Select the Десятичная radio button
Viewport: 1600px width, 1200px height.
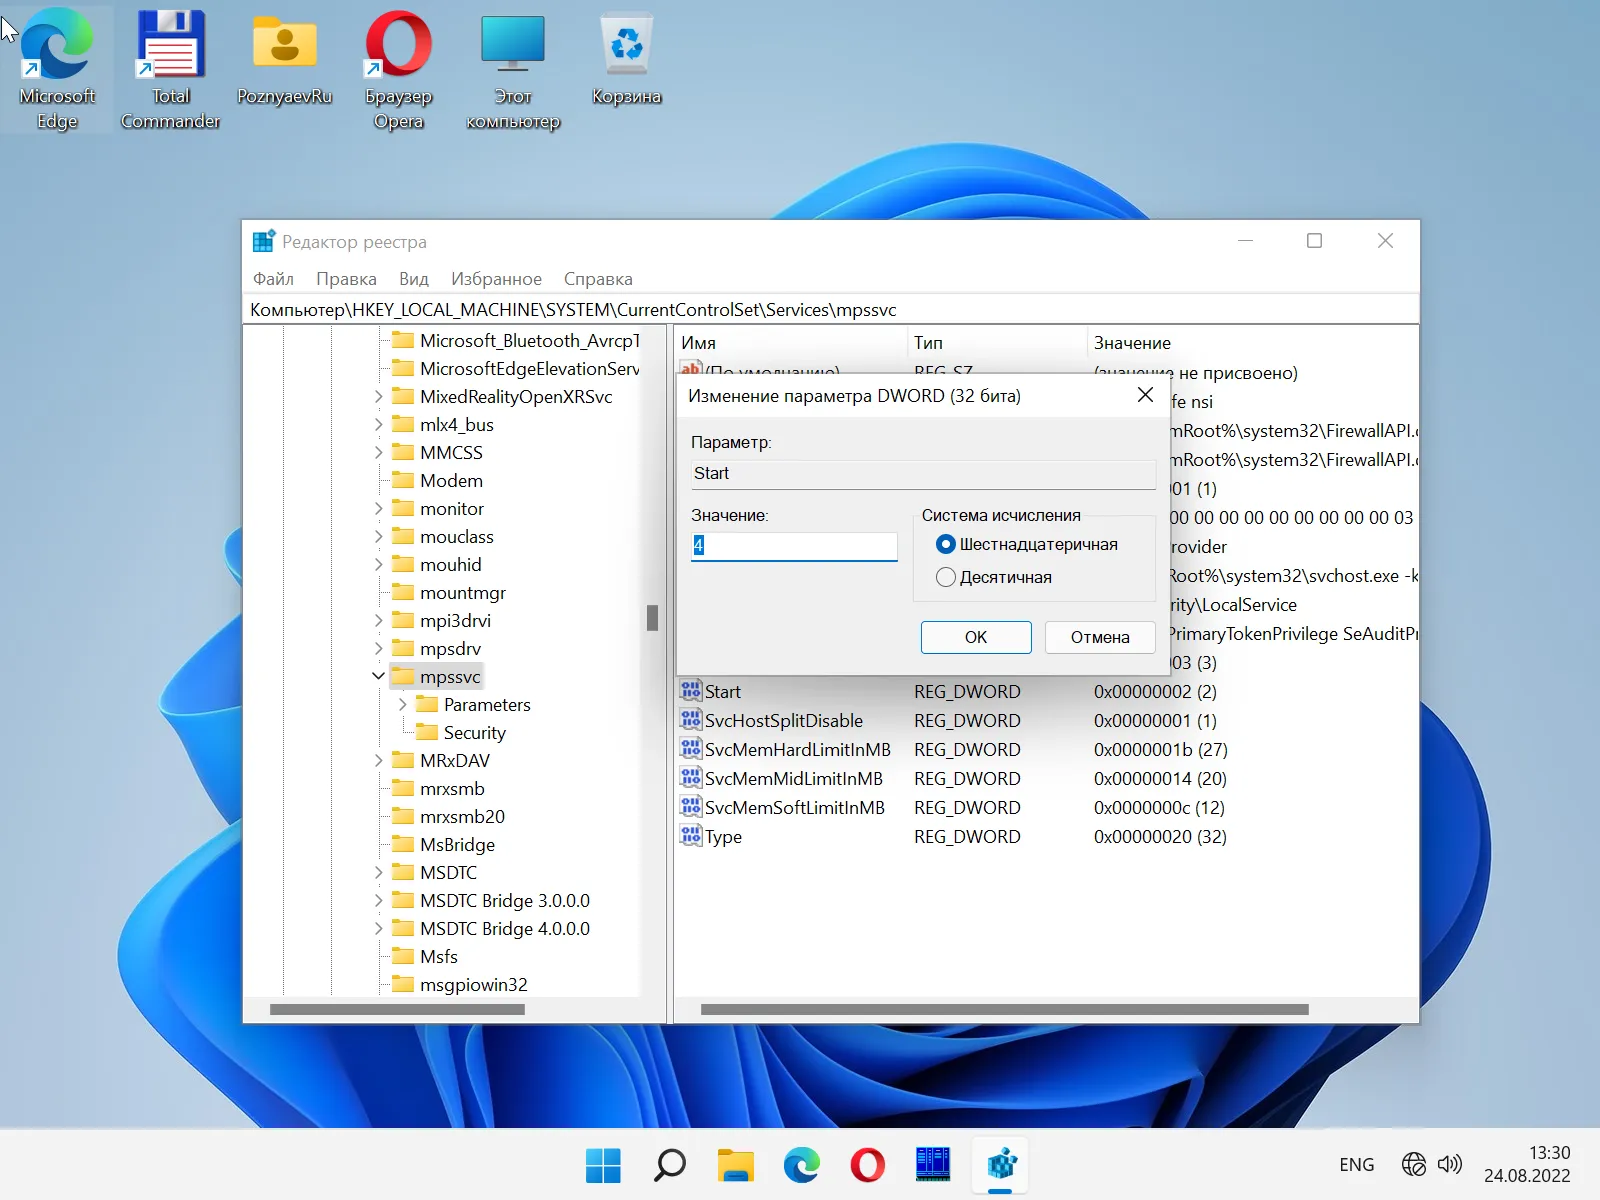point(946,578)
